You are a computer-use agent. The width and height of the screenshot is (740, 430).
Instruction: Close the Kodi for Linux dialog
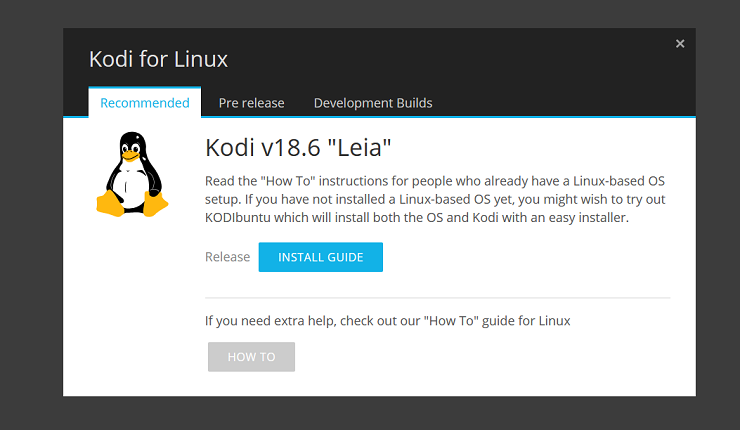[x=680, y=44]
